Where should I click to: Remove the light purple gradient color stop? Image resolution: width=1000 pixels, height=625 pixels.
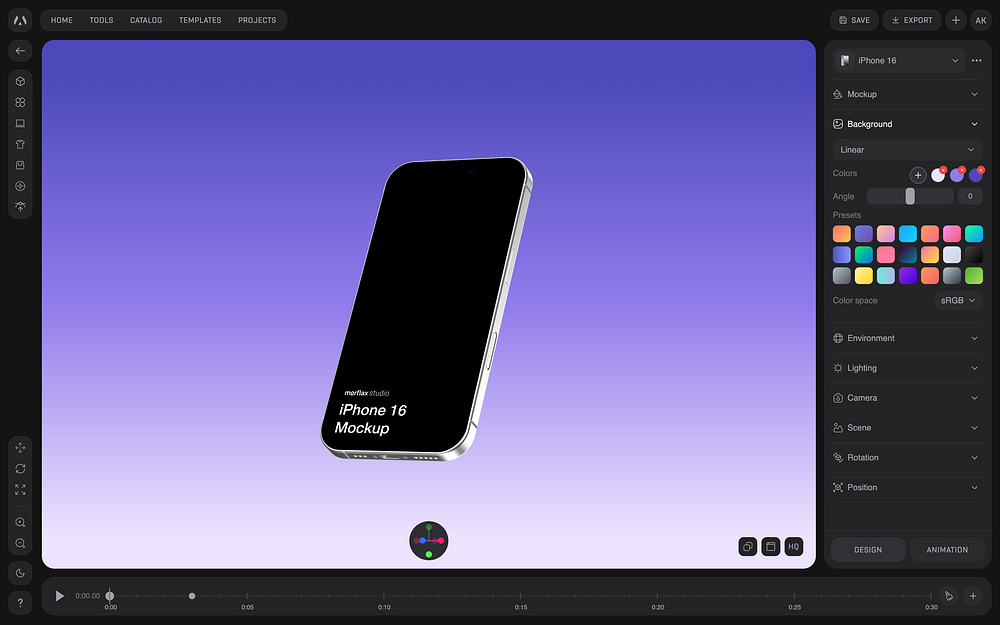tap(962, 170)
